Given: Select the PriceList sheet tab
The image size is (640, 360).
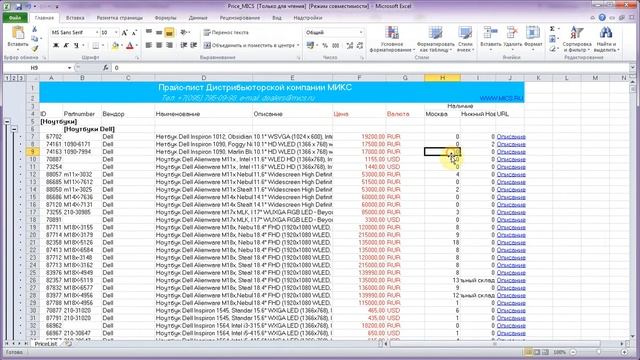Looking at the screenshot, I should pos(45,344).
